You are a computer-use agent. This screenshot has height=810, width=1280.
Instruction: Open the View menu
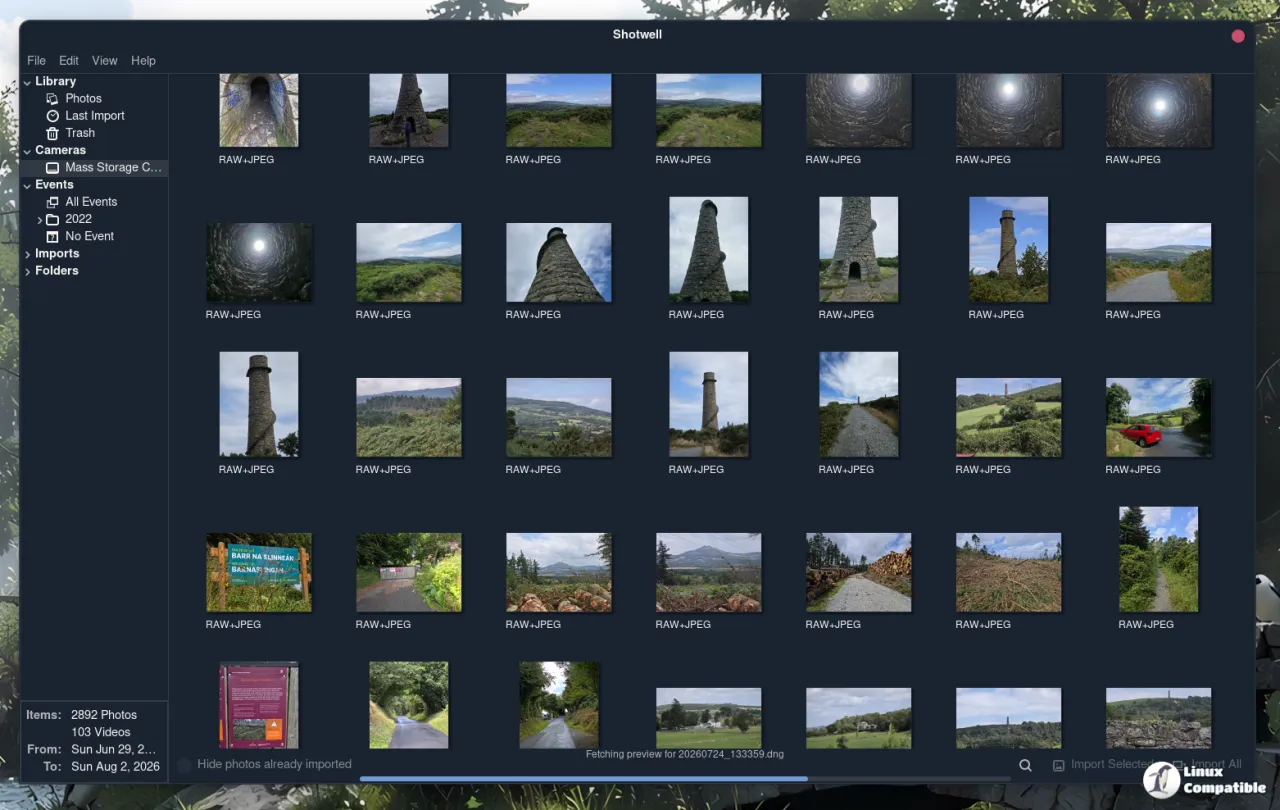point(104,61)
